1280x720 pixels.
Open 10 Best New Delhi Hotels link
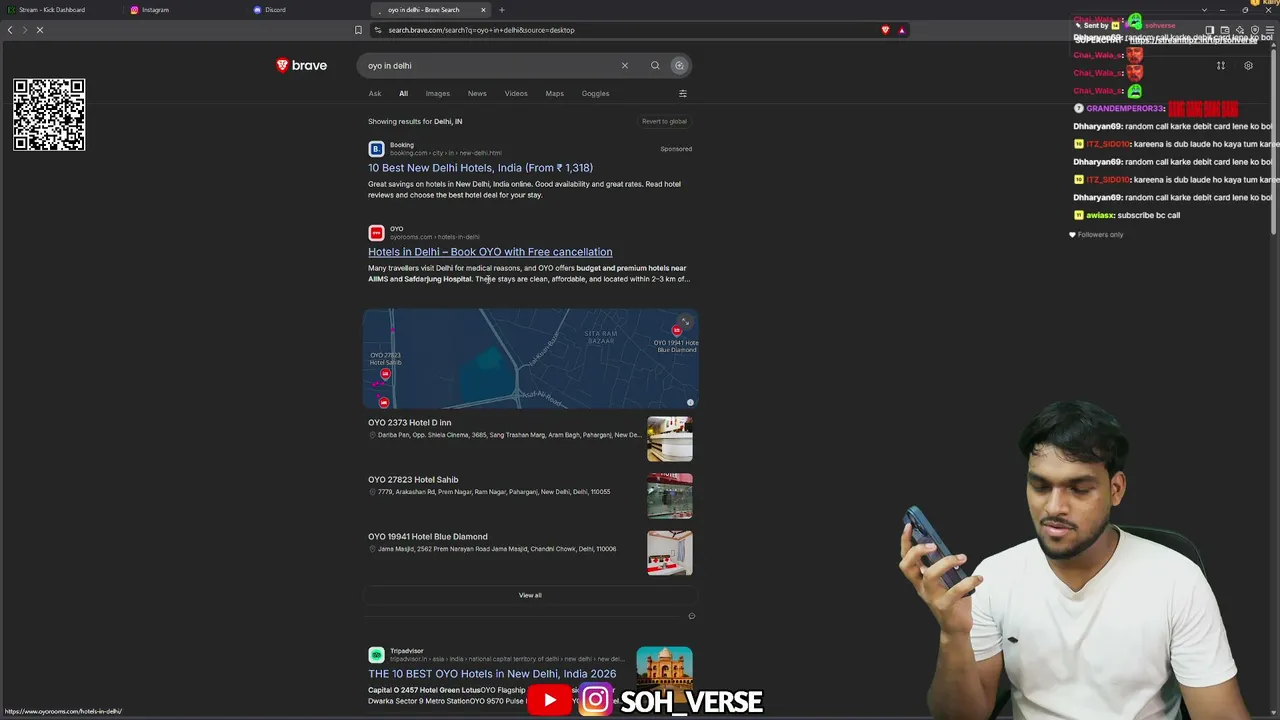coord(480,168)
